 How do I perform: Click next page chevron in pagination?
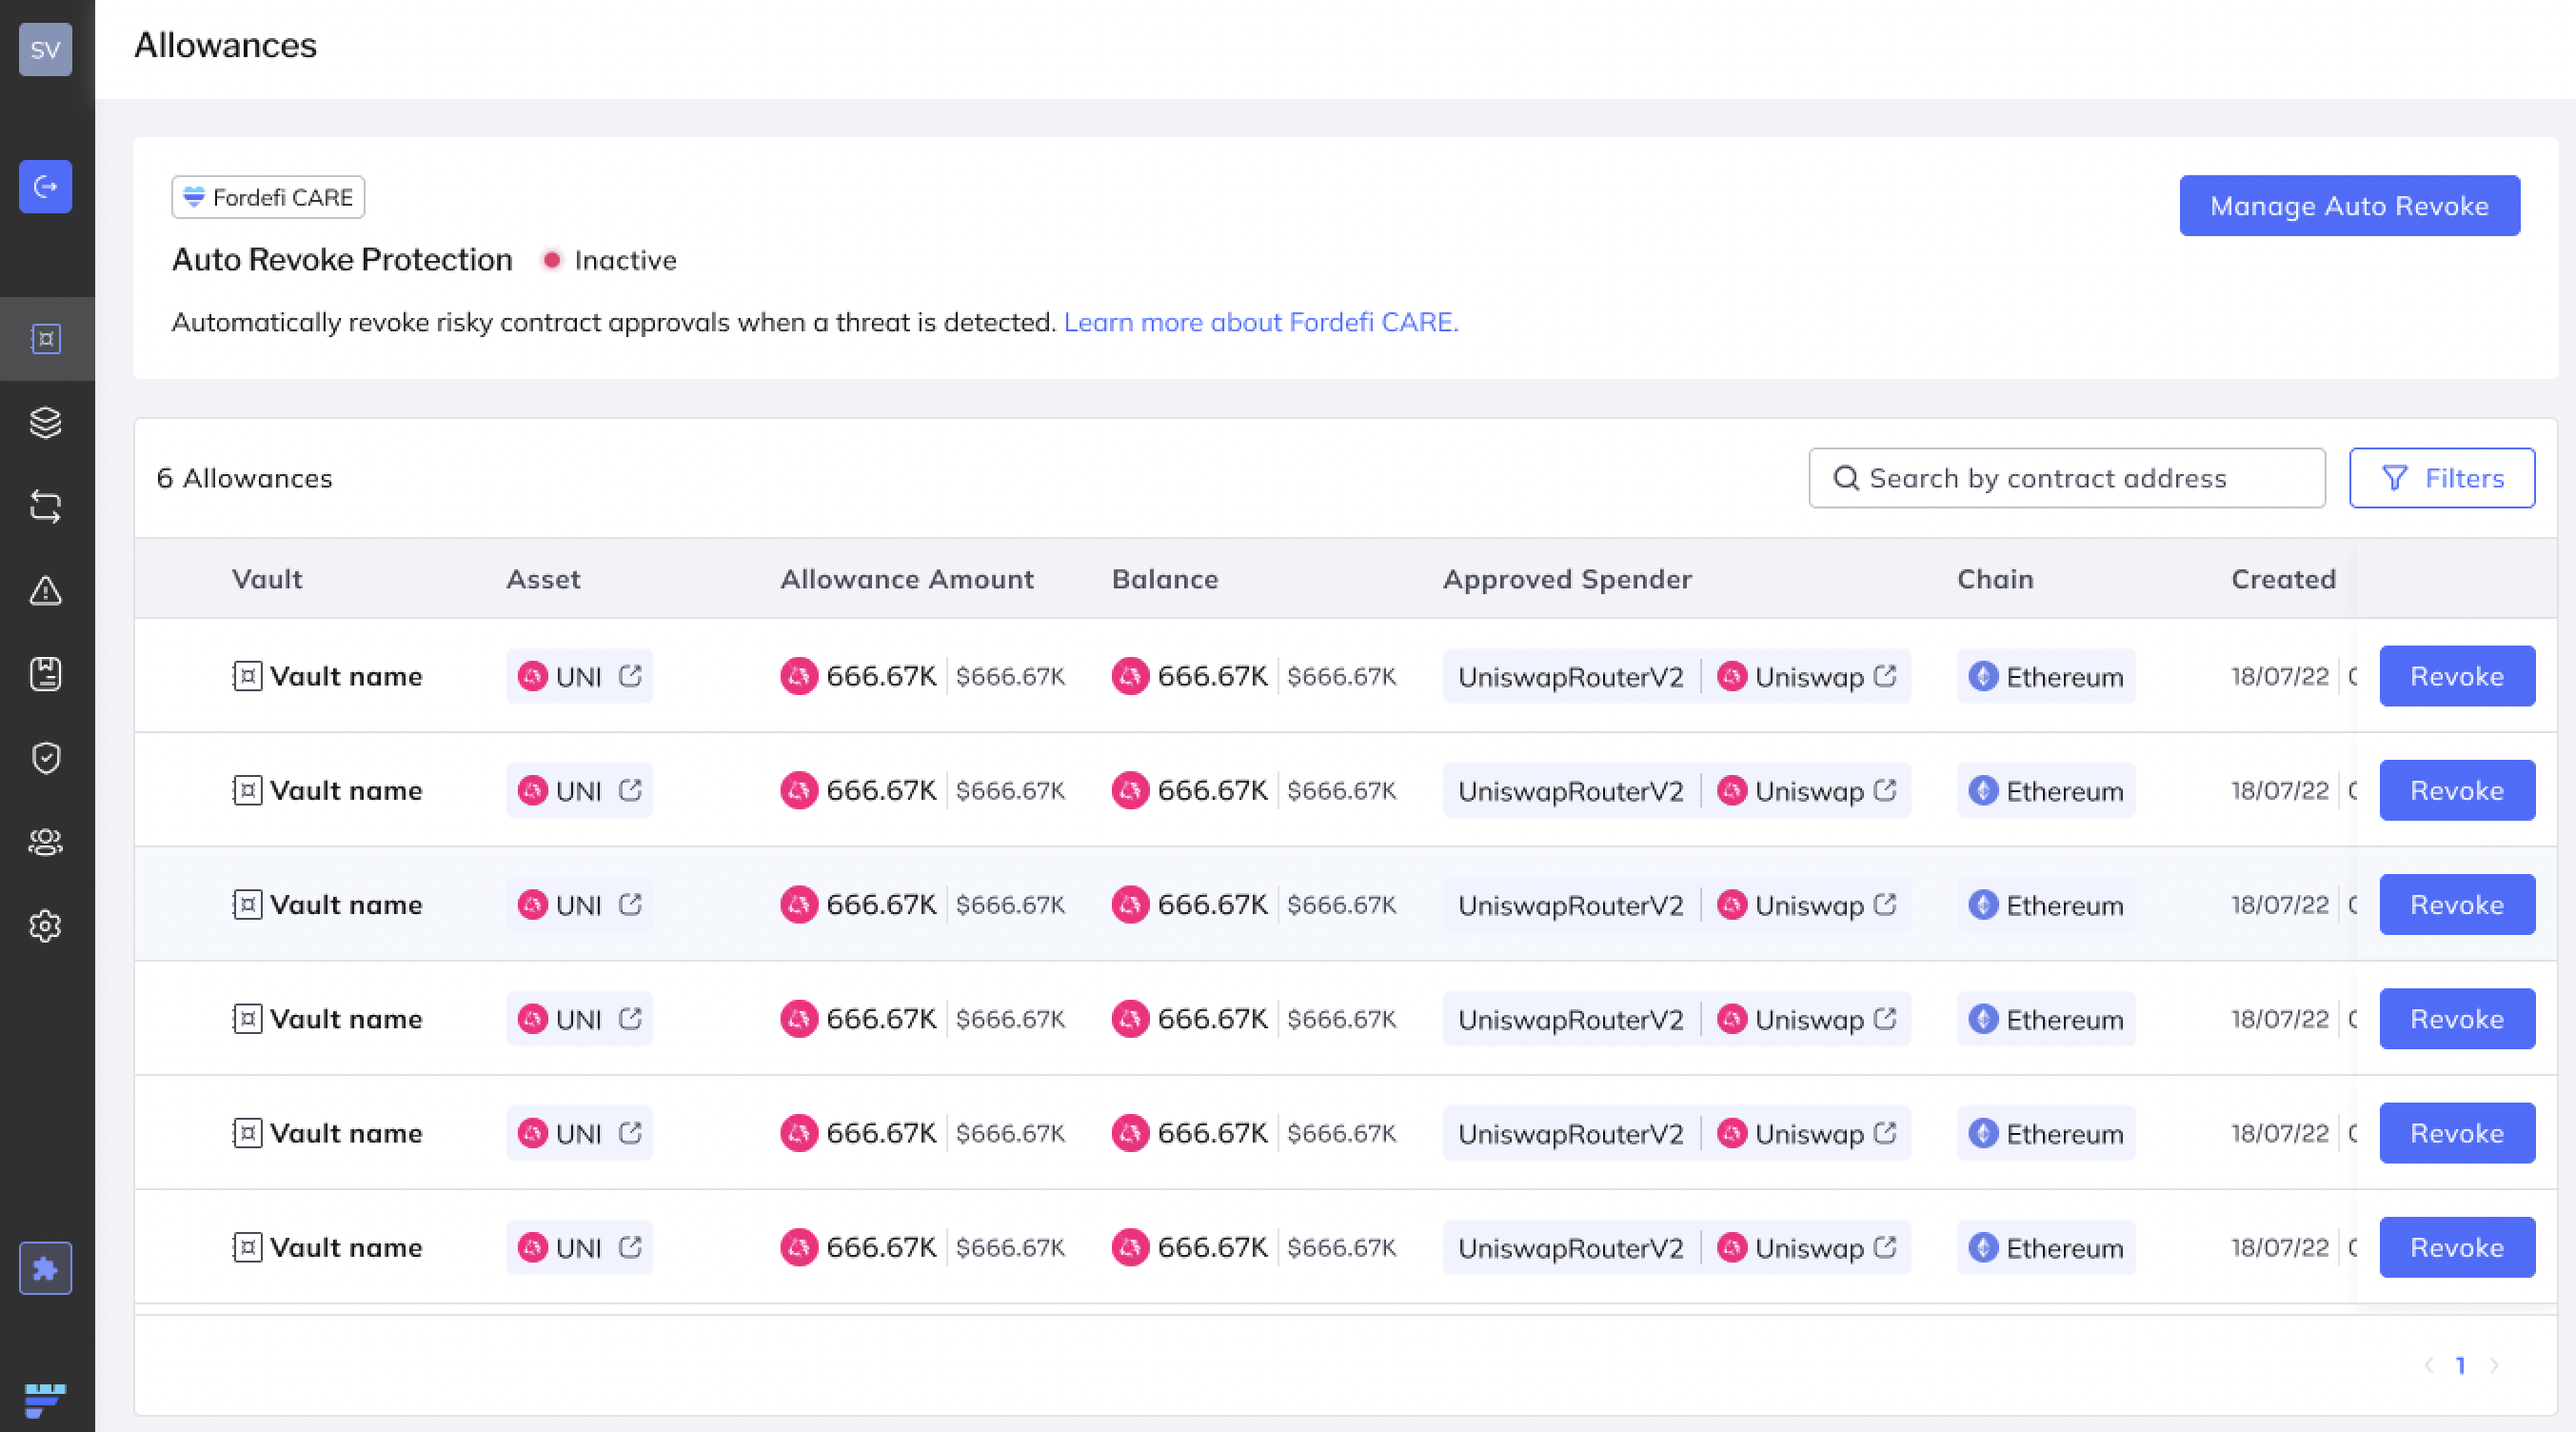2494,1365
